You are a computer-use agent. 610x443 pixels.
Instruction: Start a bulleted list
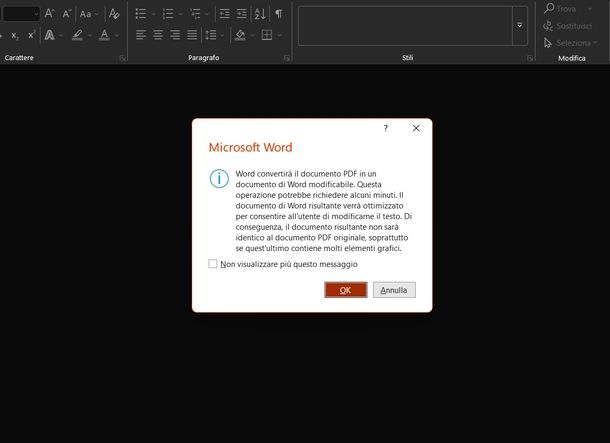point(140,14)
